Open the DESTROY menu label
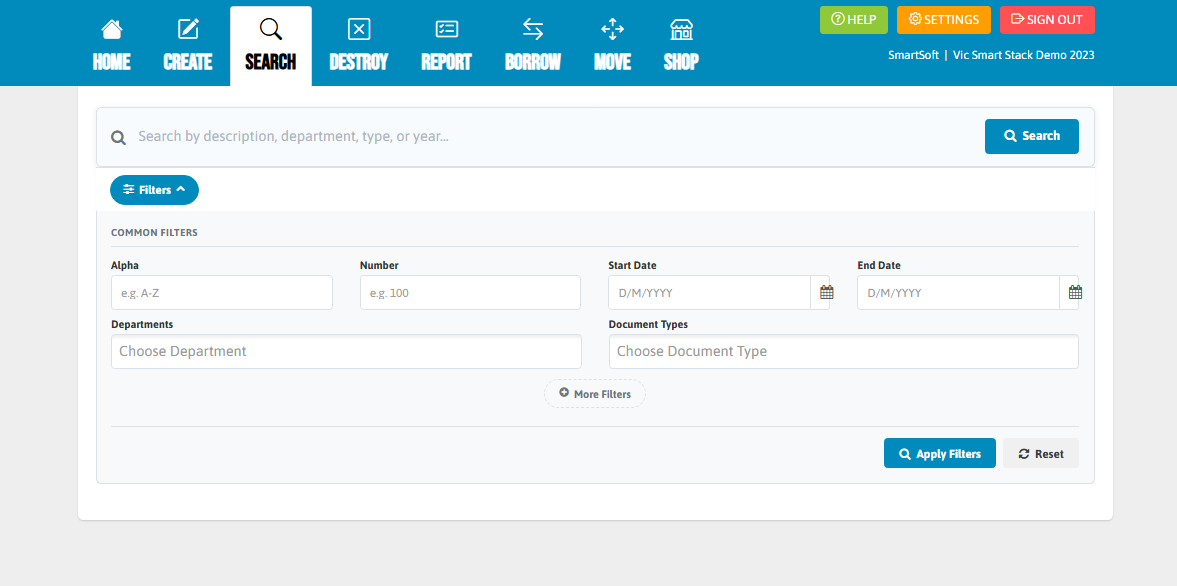Screen dimensions: 1177x586 point(359,62)
